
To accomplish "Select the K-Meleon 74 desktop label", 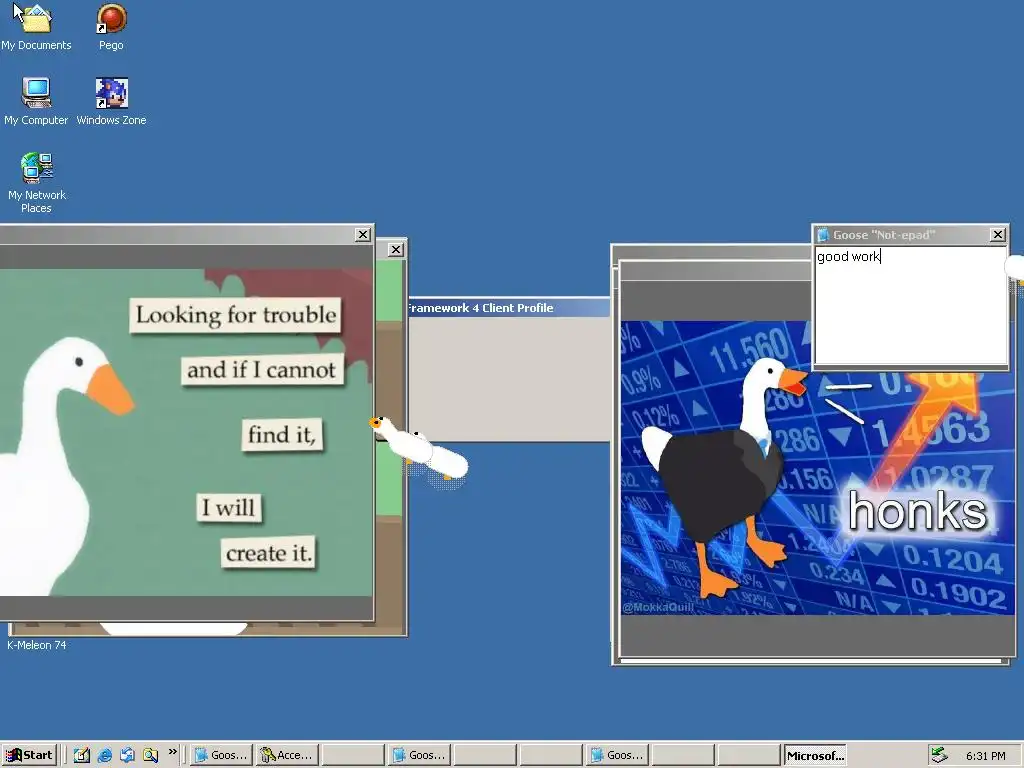I will pyautogui.click(x=37, y=645).
